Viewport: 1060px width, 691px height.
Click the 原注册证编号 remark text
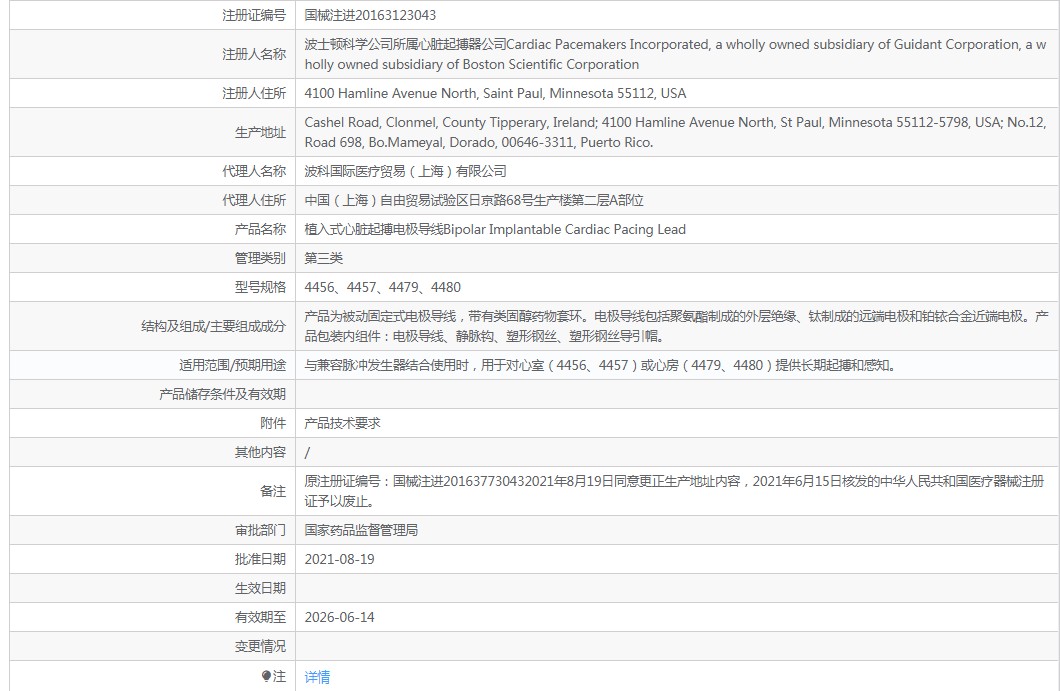674,492
